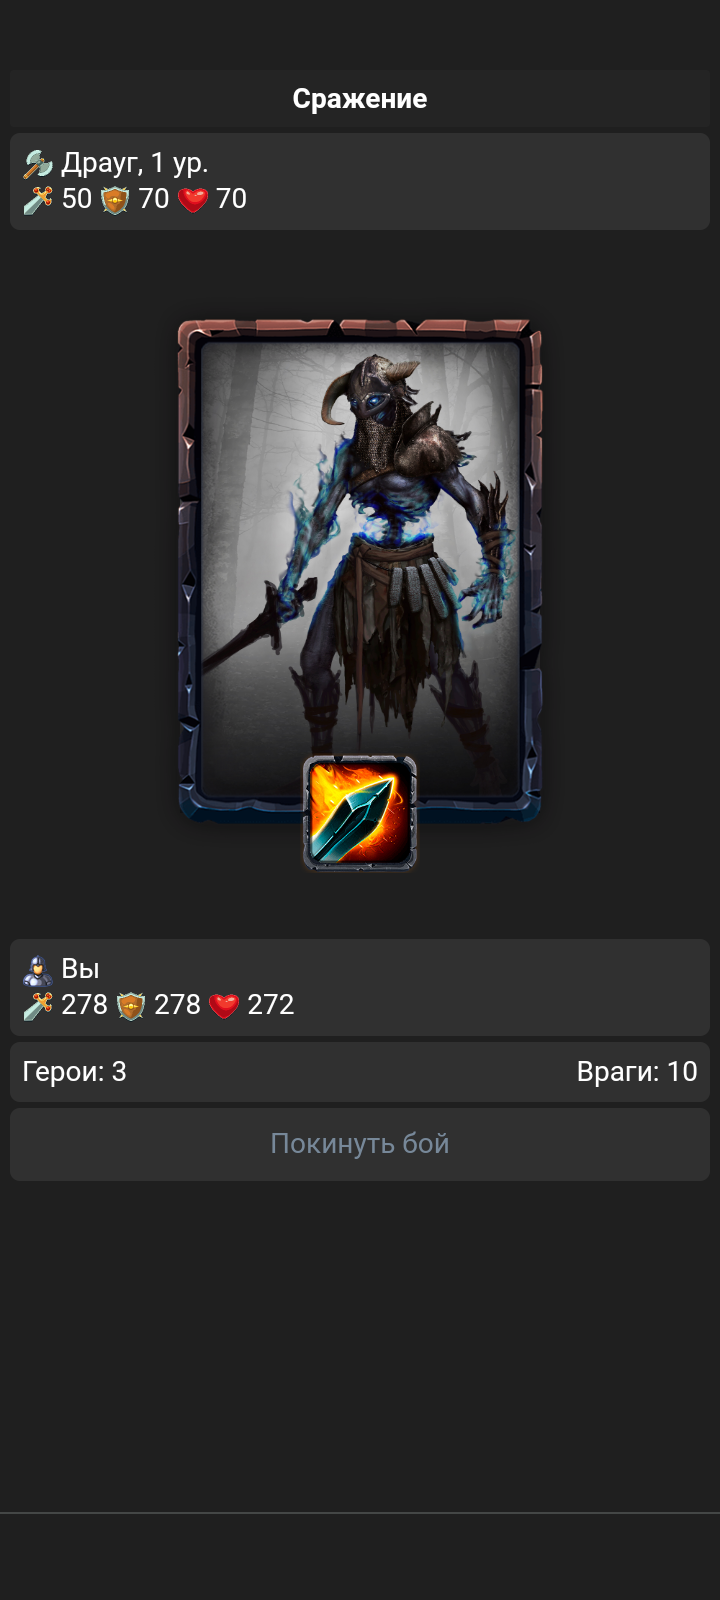This screenshot has height=1600, width=720.
Task: Click your health heart icon
Action: 224,1005
